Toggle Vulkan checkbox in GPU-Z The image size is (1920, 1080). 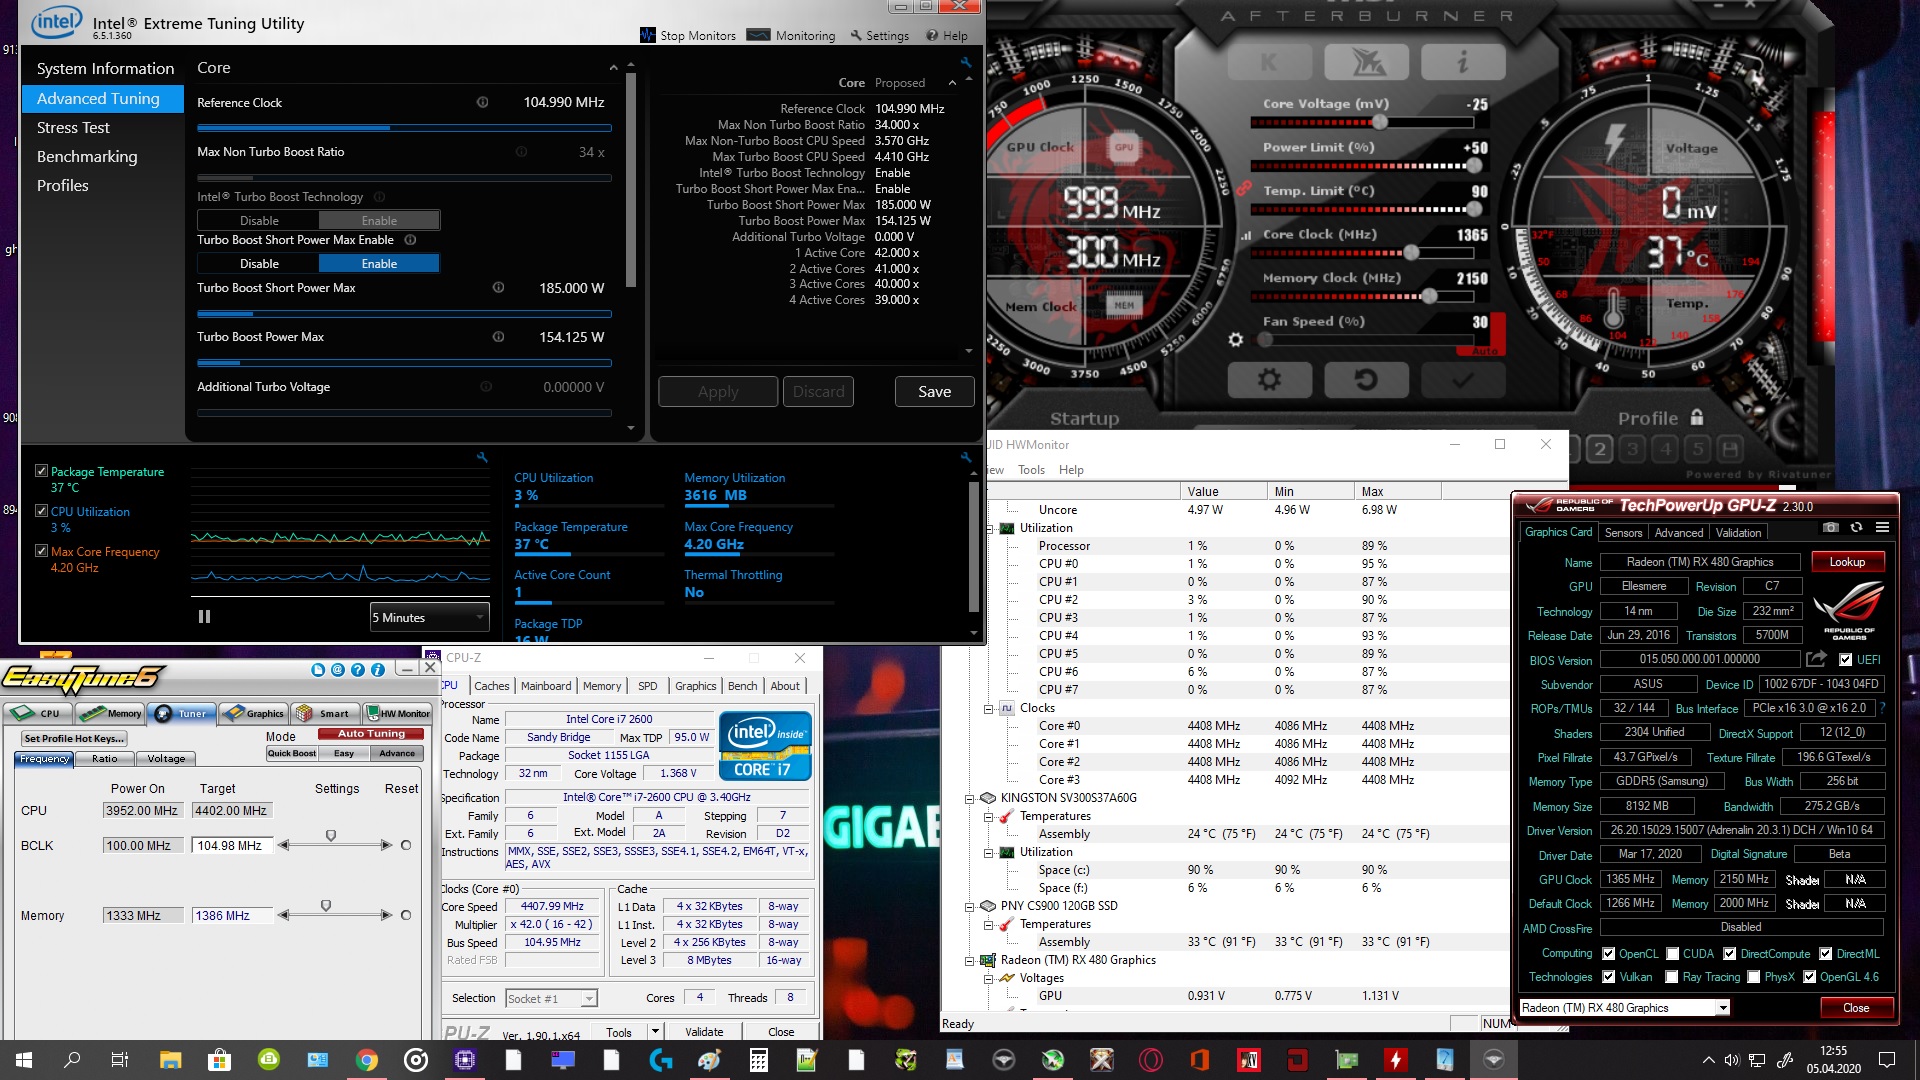click(x=1608, y=977)
